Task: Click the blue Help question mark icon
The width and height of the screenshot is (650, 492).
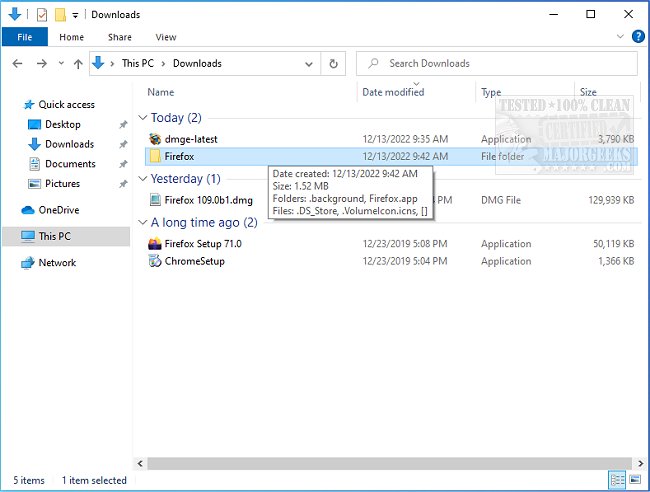Action: click(638, 36)
